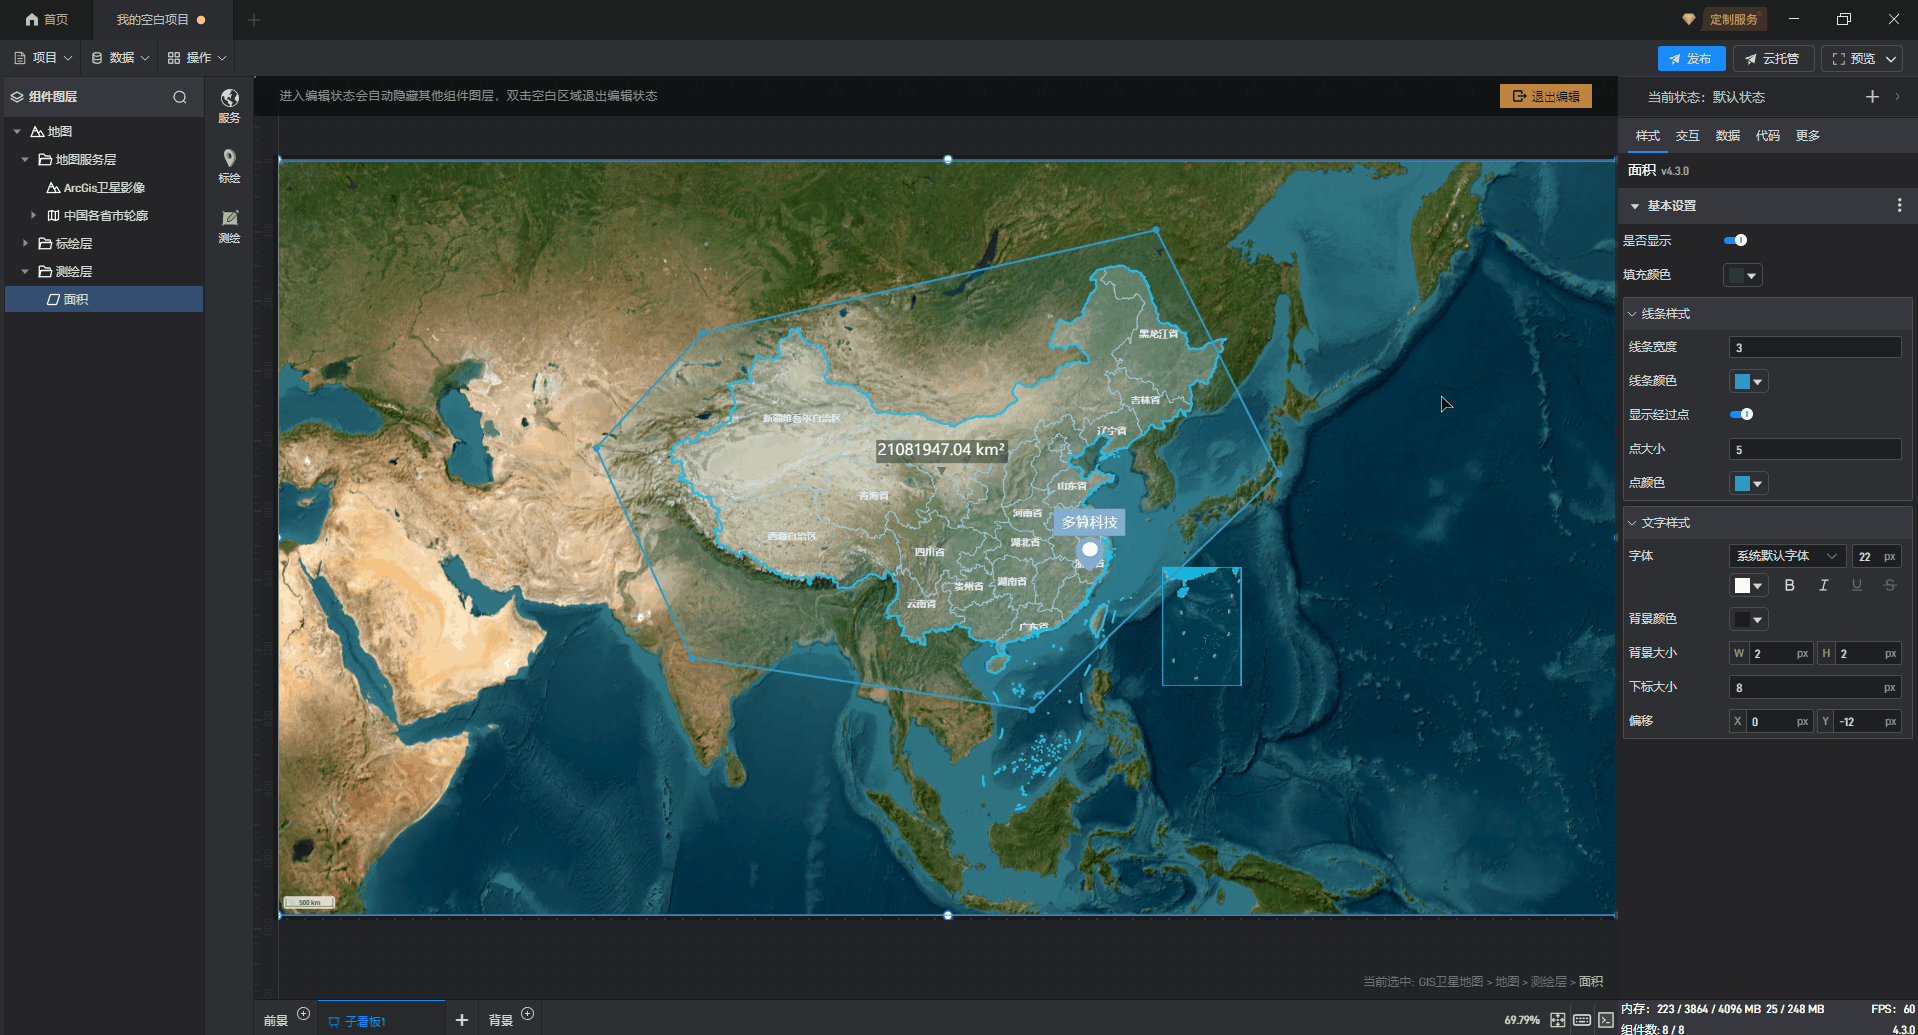Viewport: 1918px width, 1035px height.
Task: Expand the 标绘层 folder
Action: point(25,244)
